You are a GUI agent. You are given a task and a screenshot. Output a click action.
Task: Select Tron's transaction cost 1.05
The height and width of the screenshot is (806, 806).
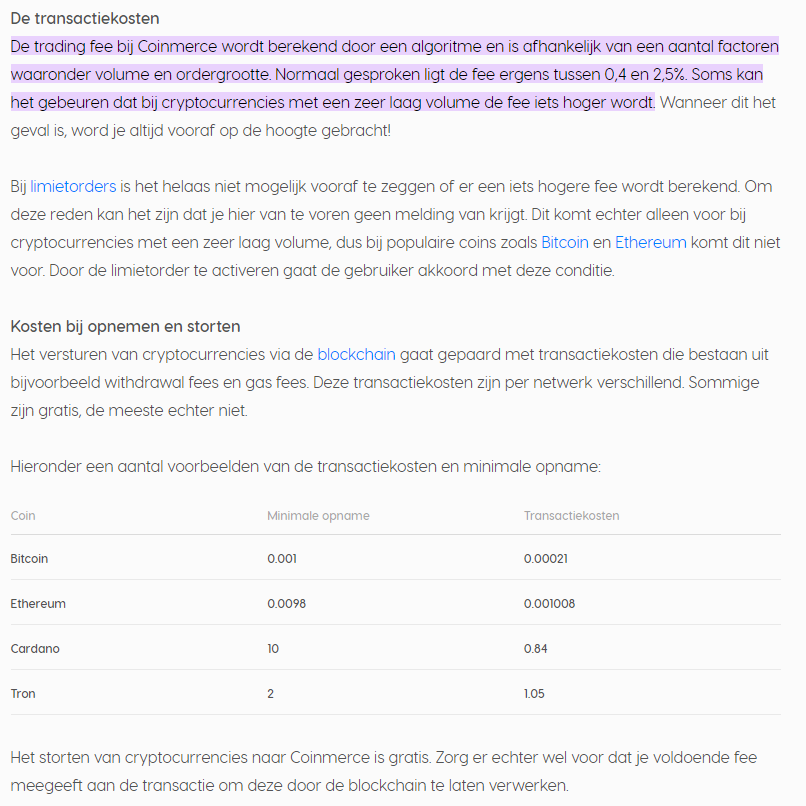point(534,694)
